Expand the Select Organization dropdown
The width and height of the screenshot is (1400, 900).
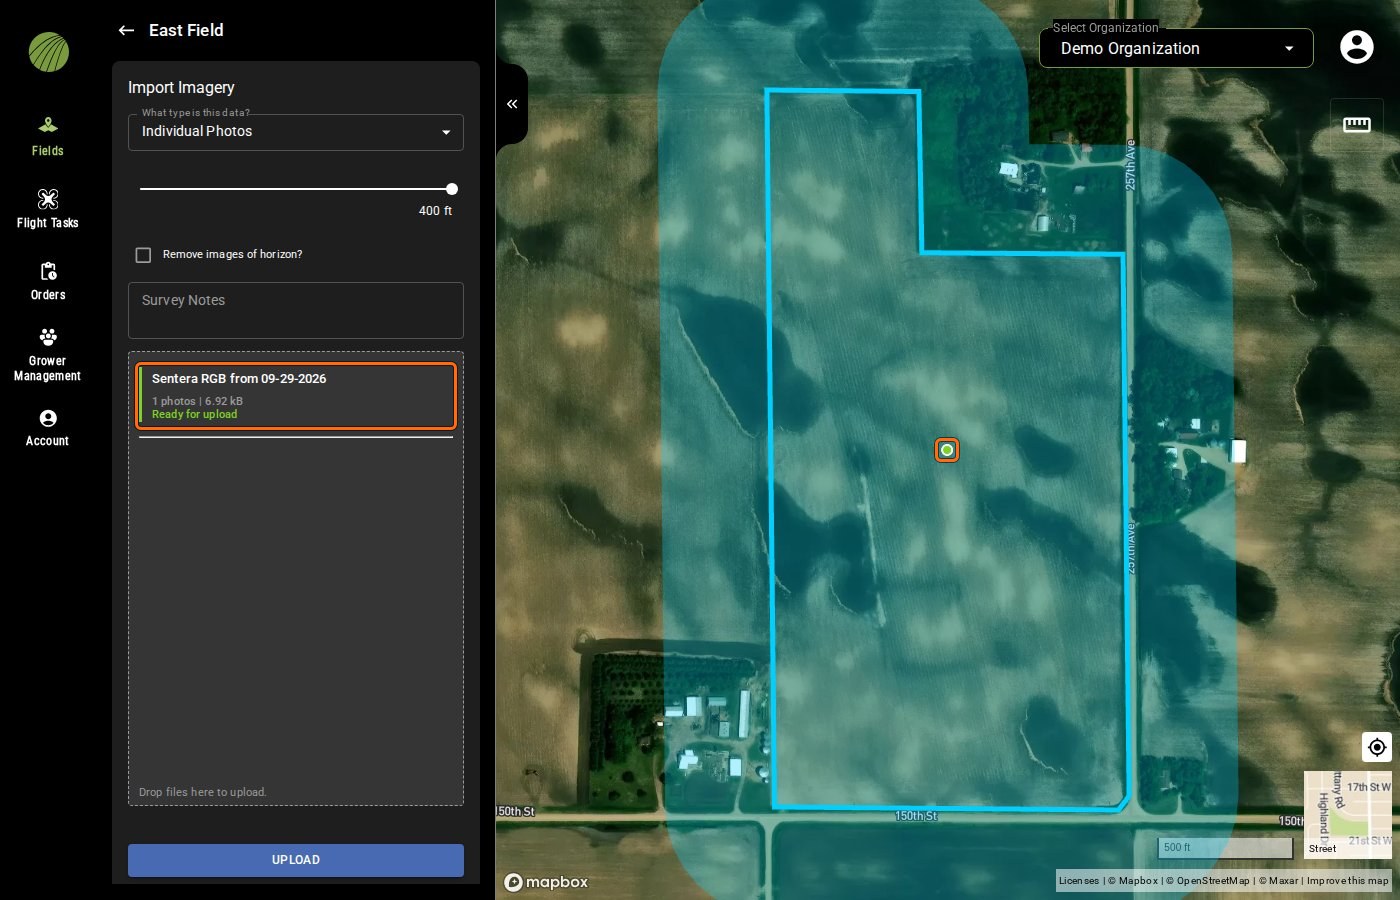(1176, 48)
